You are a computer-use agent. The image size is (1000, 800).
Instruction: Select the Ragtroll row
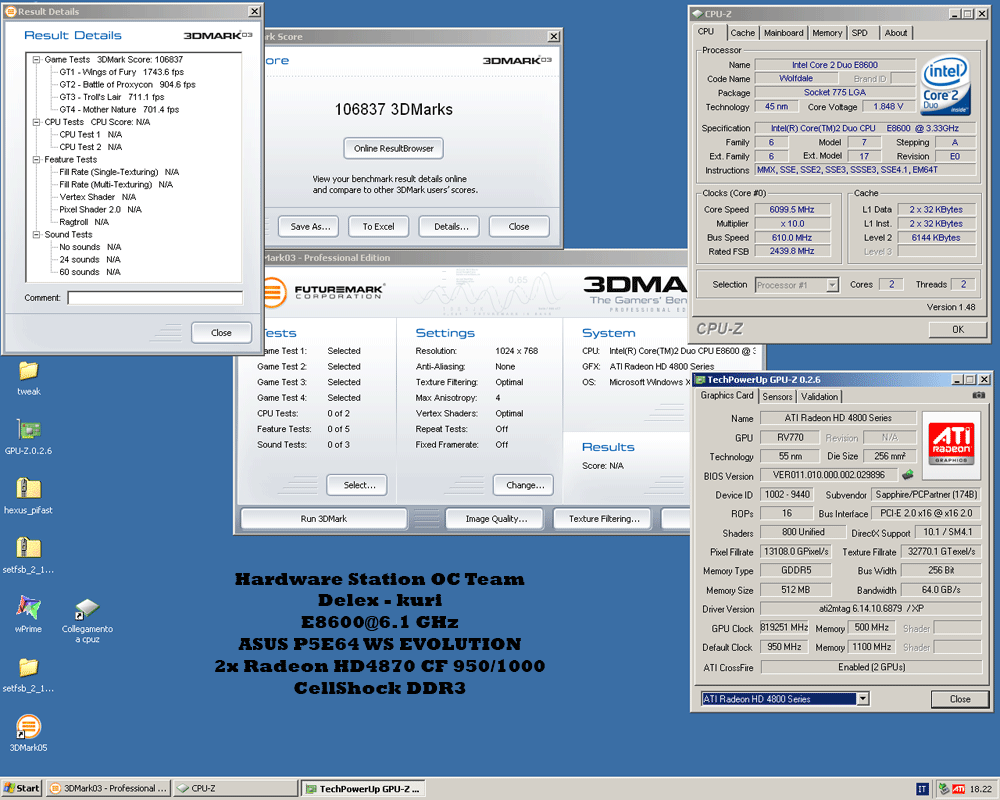[x=84, y=222]
